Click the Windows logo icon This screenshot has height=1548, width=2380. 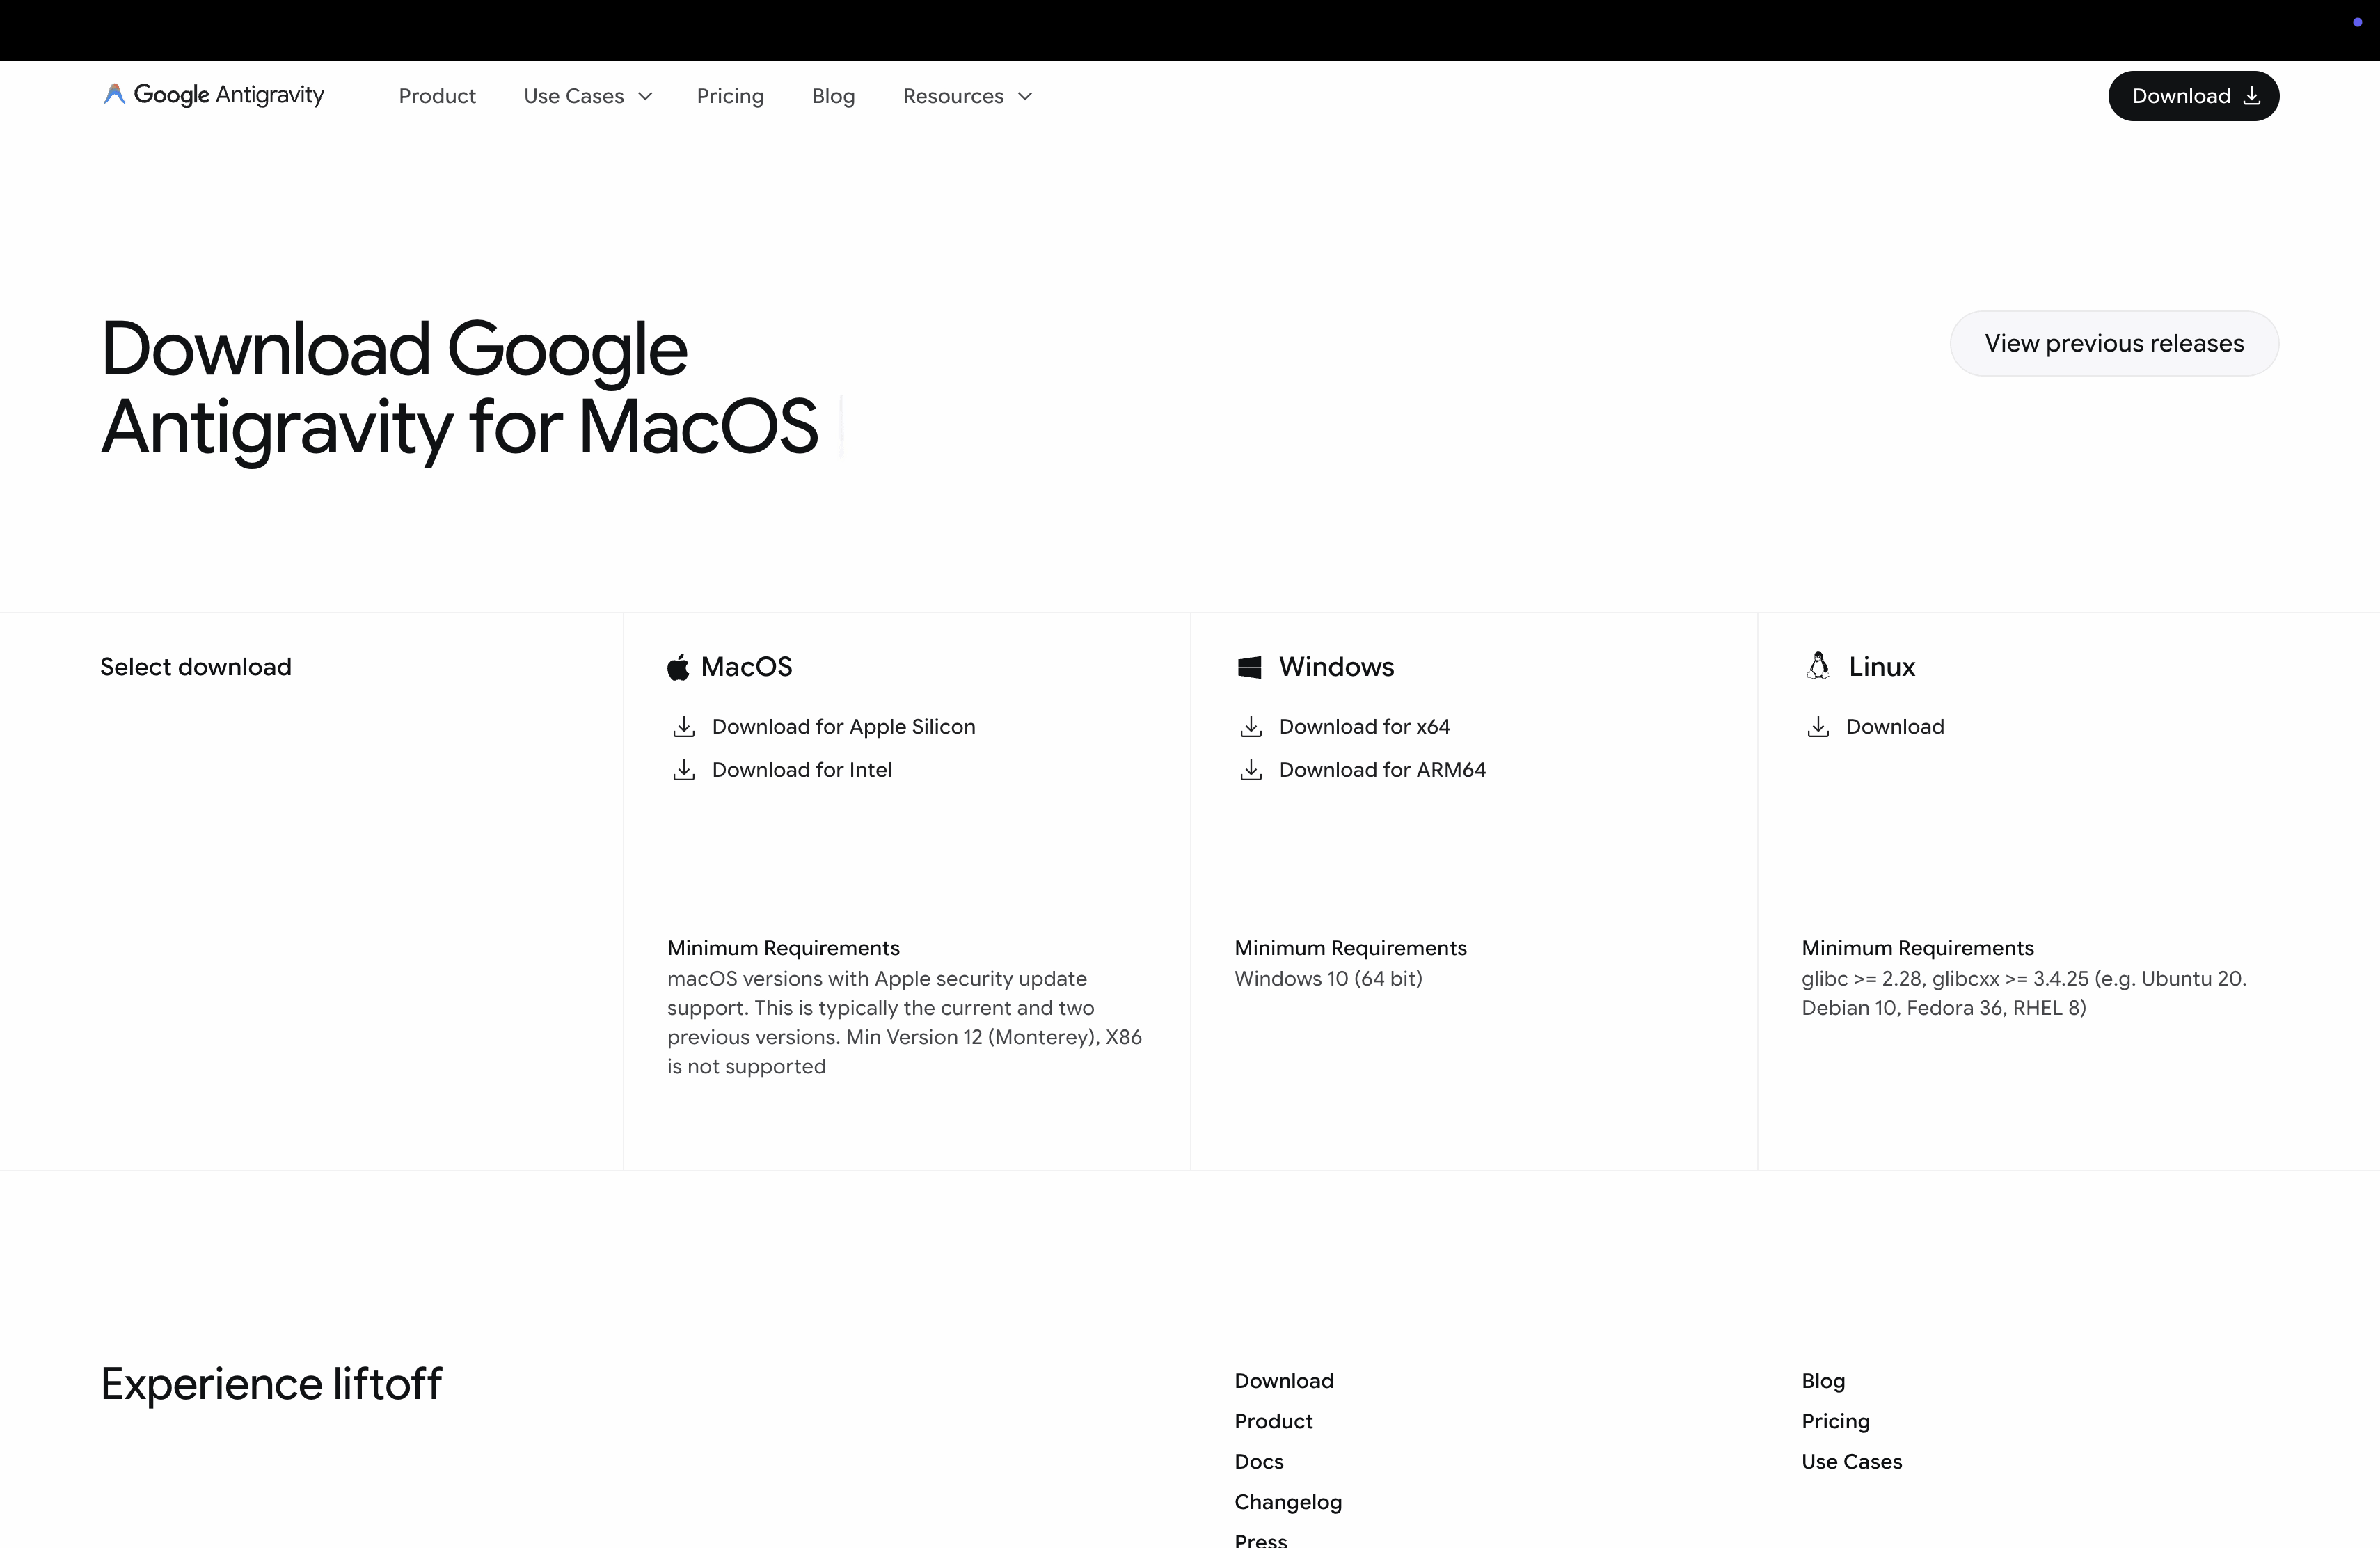coord(1249,667)
